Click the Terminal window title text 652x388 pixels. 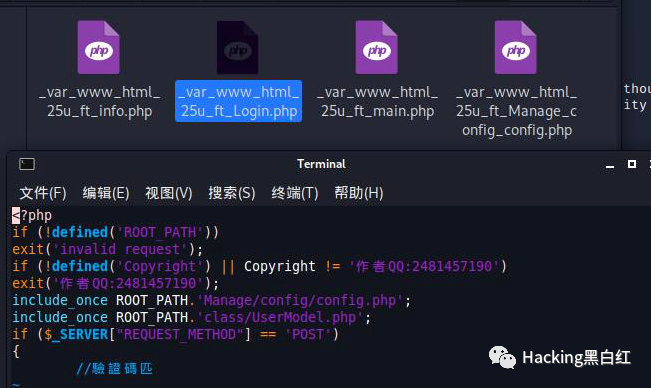coord(321,164)
